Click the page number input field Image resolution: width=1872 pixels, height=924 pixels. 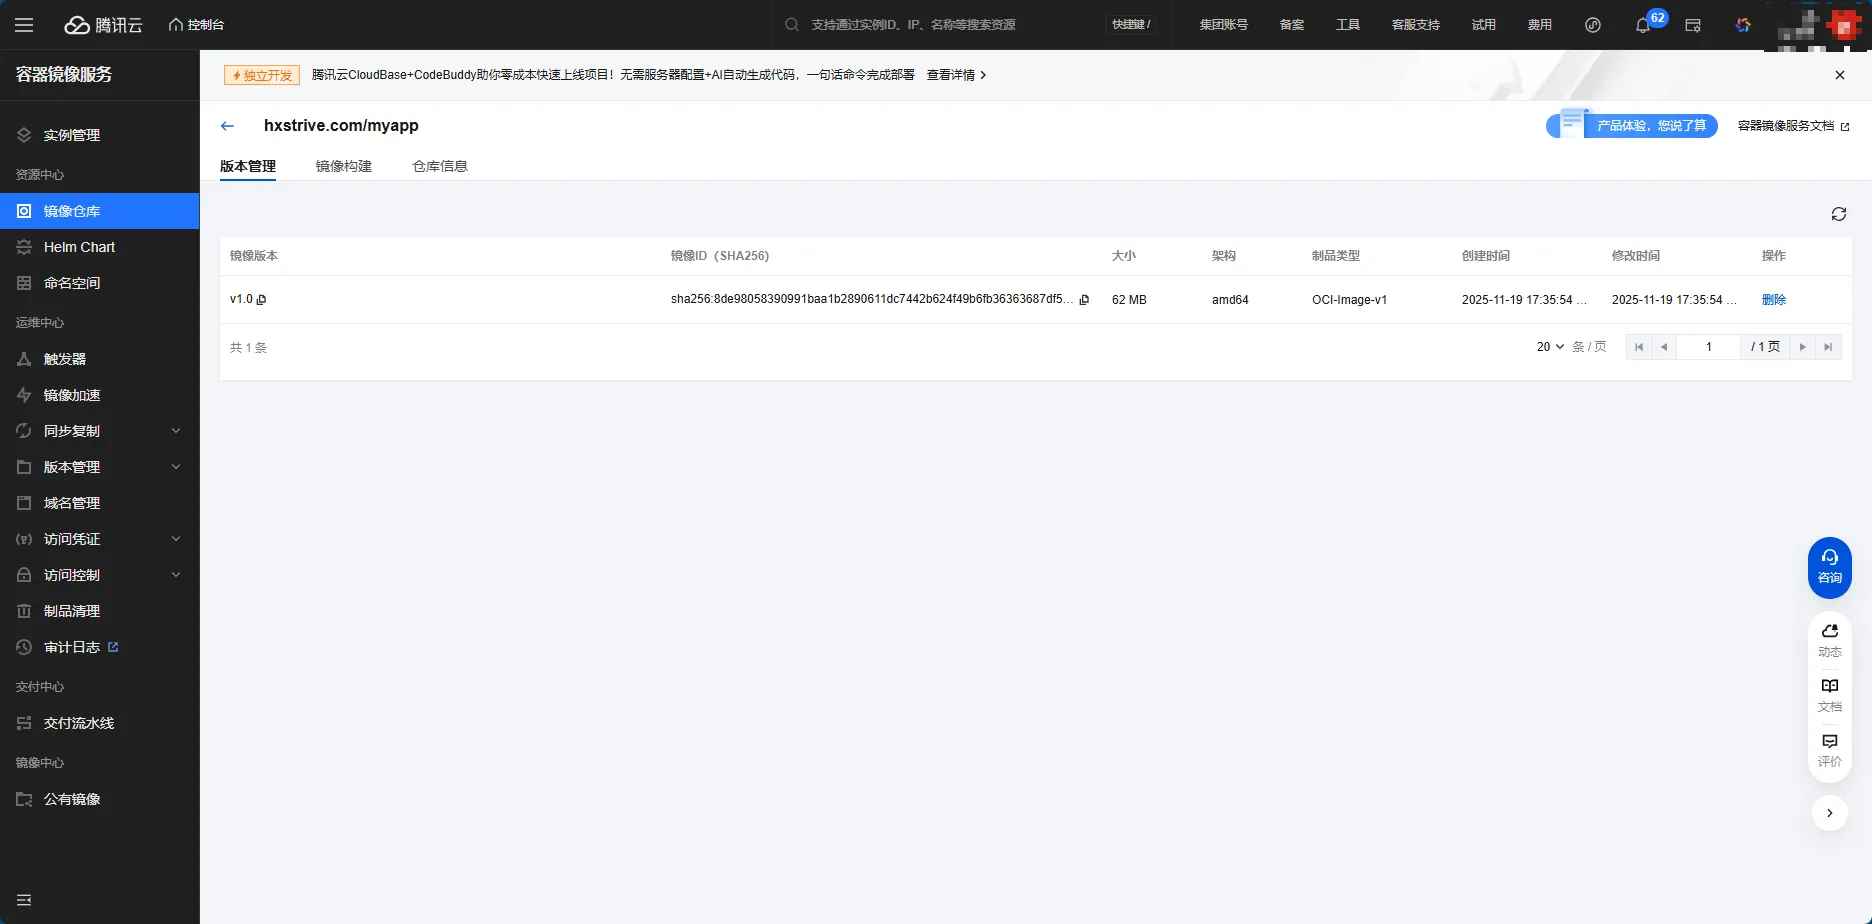(x=1708, y=346)
